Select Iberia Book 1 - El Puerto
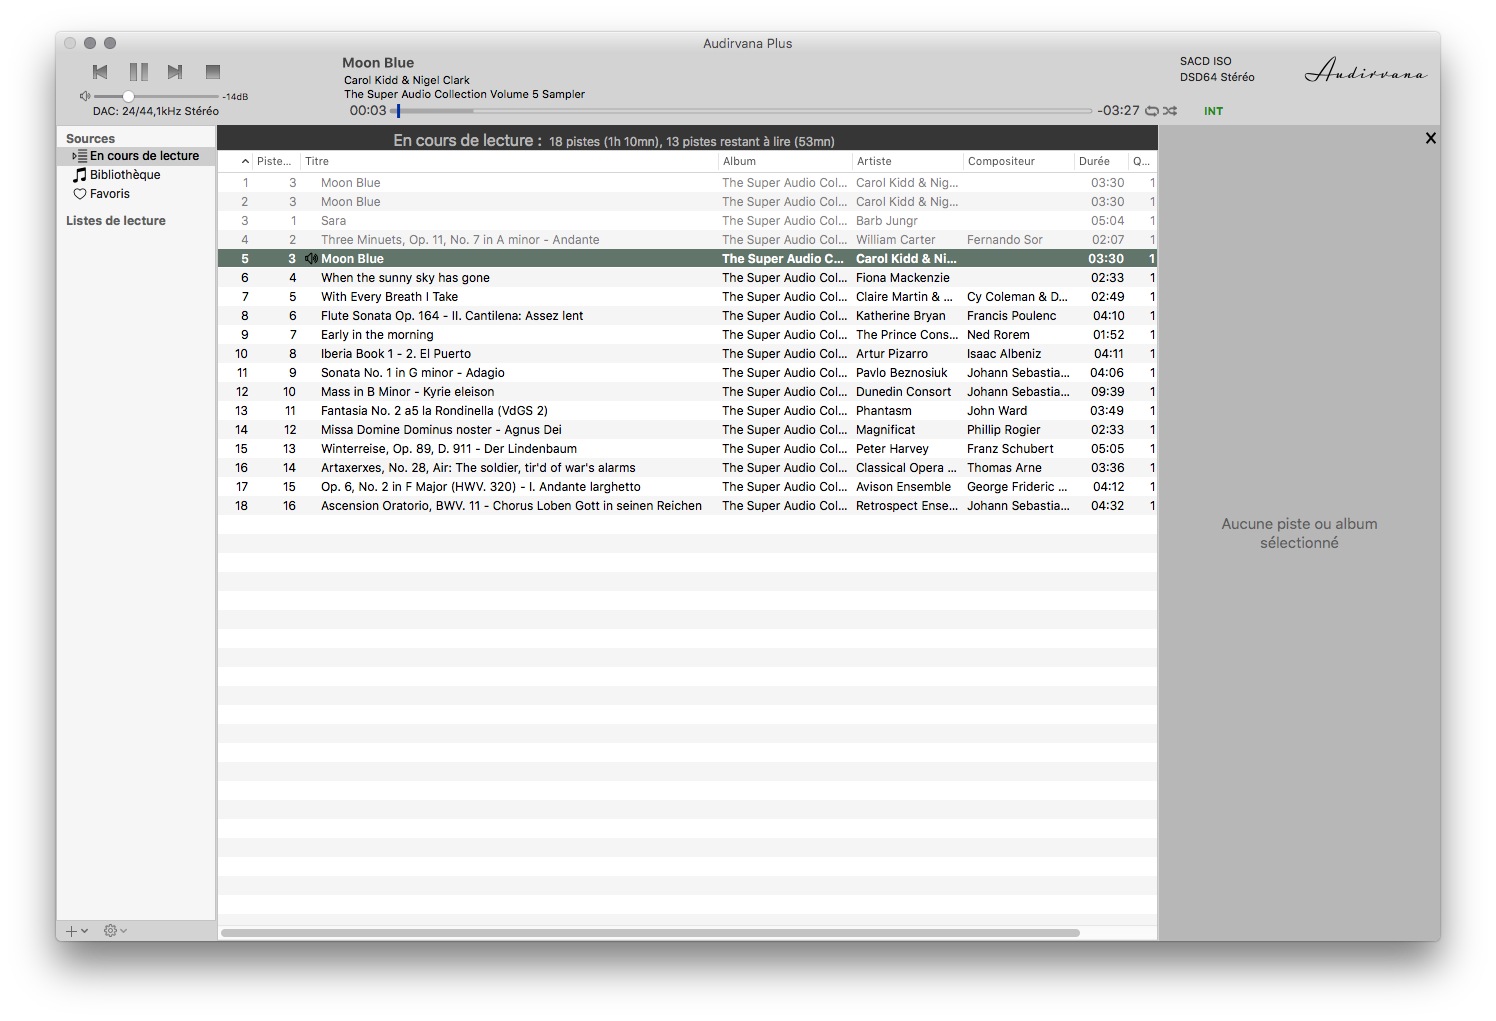The image size is (1496, 1021). pos(687,354)
